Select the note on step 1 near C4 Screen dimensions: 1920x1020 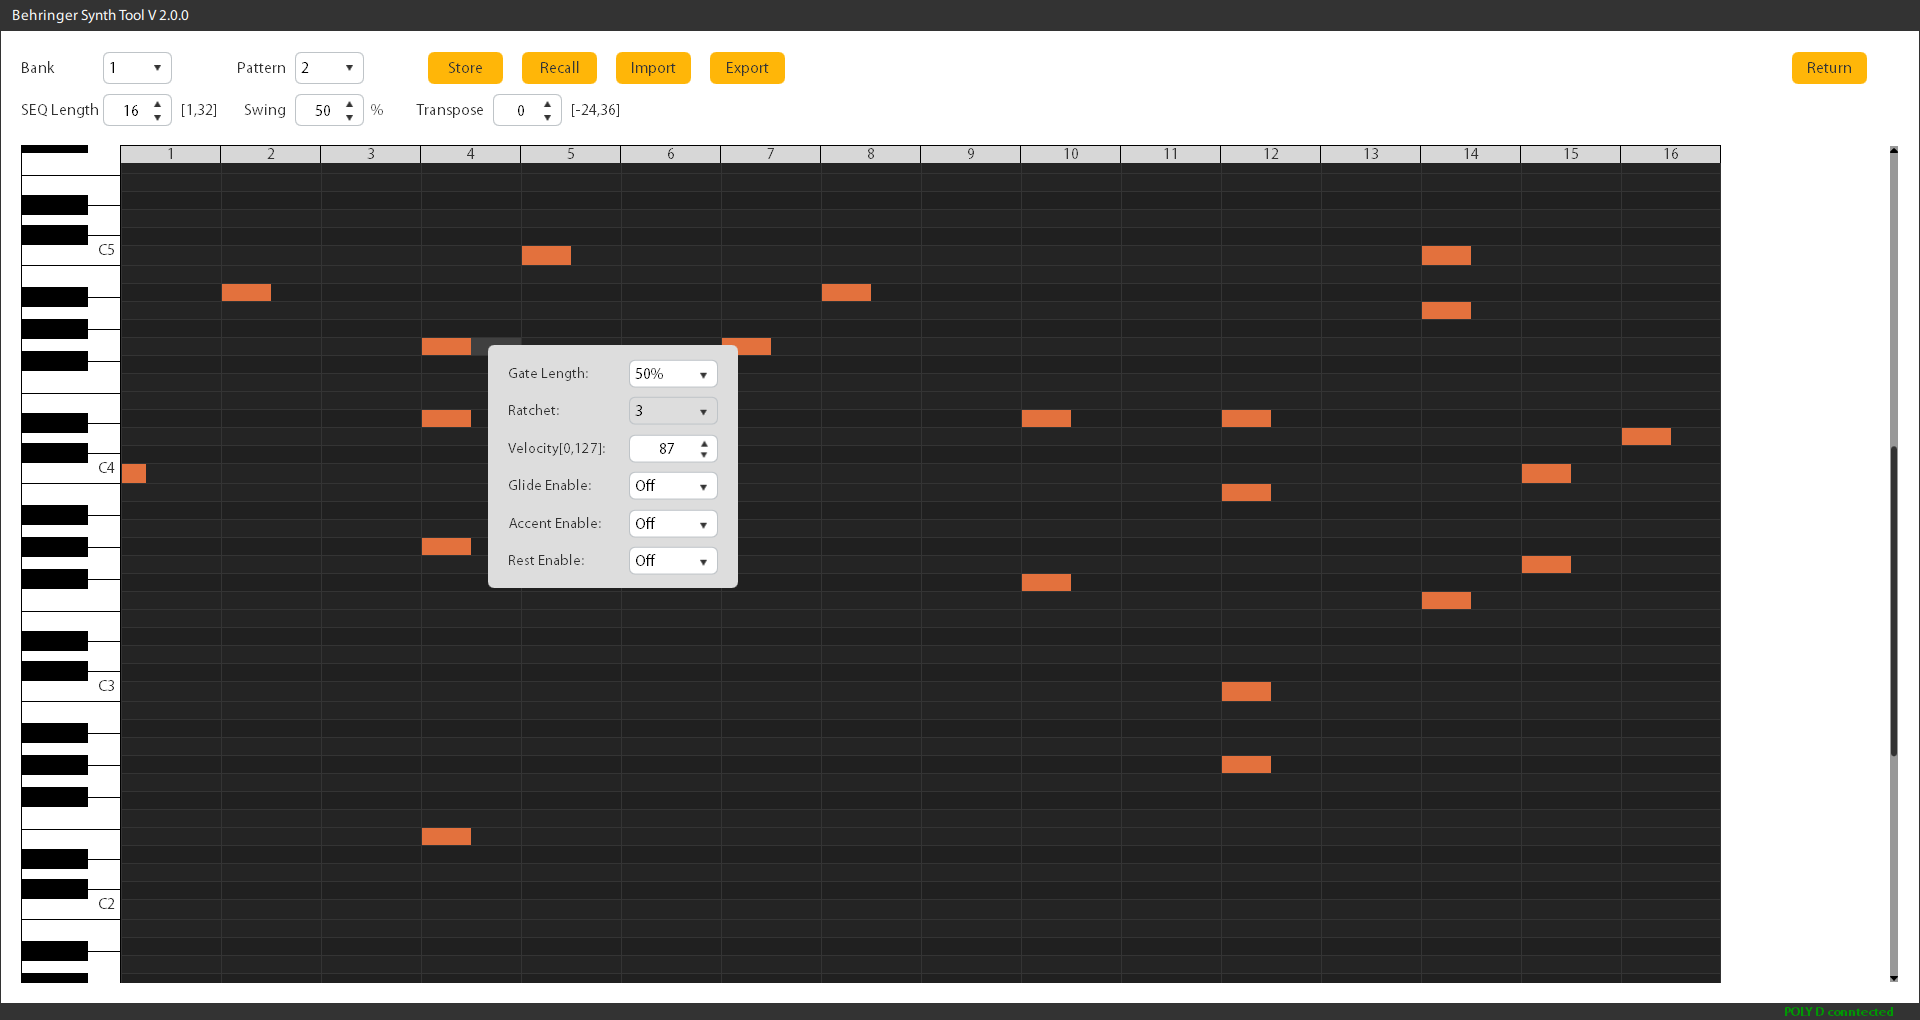pos(134,473)
